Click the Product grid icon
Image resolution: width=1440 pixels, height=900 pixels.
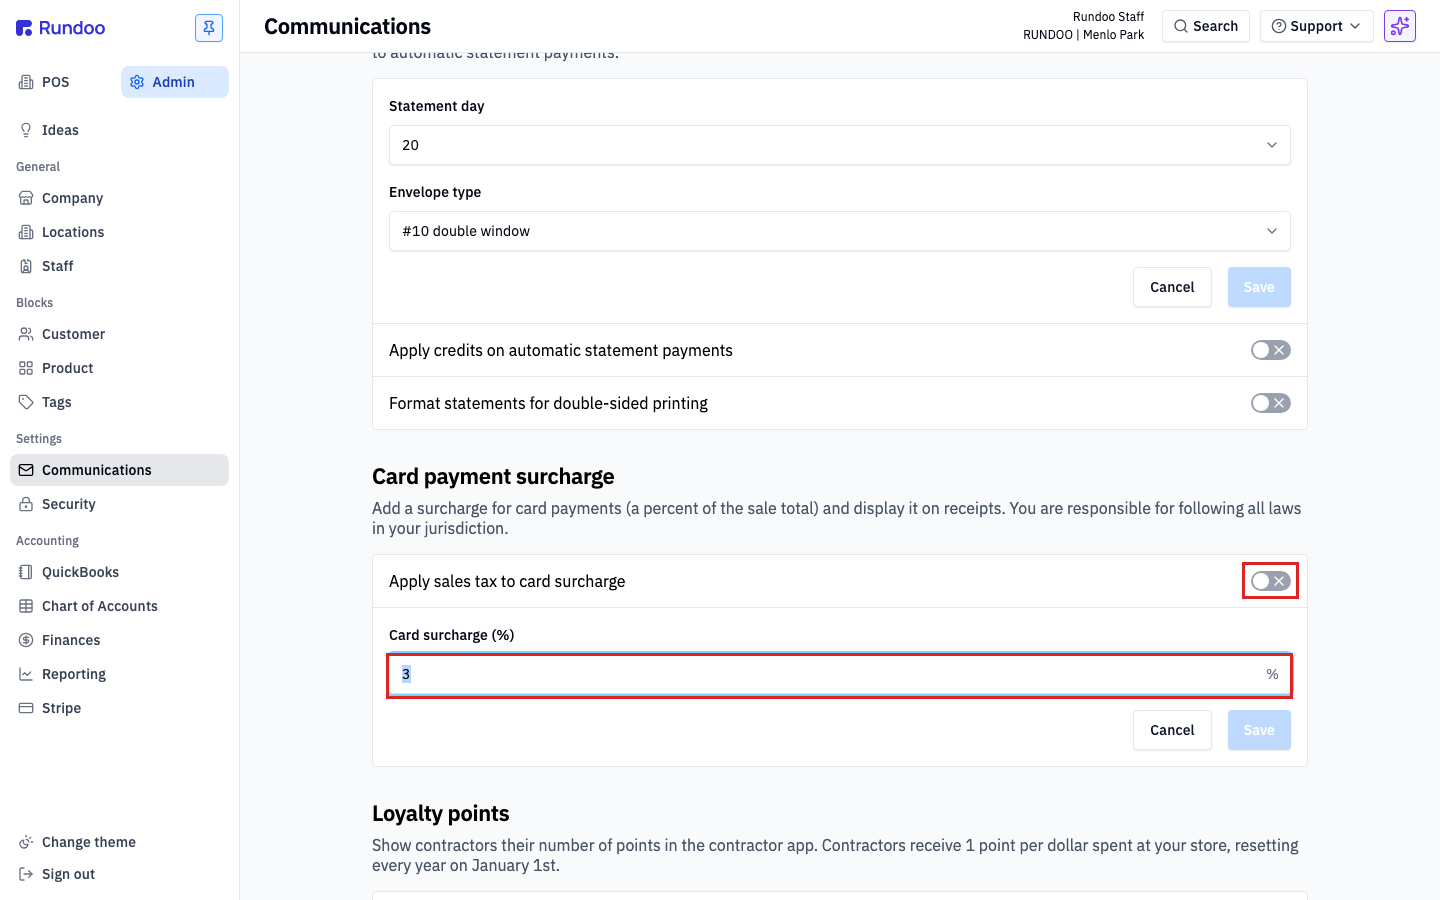(26, 368)
